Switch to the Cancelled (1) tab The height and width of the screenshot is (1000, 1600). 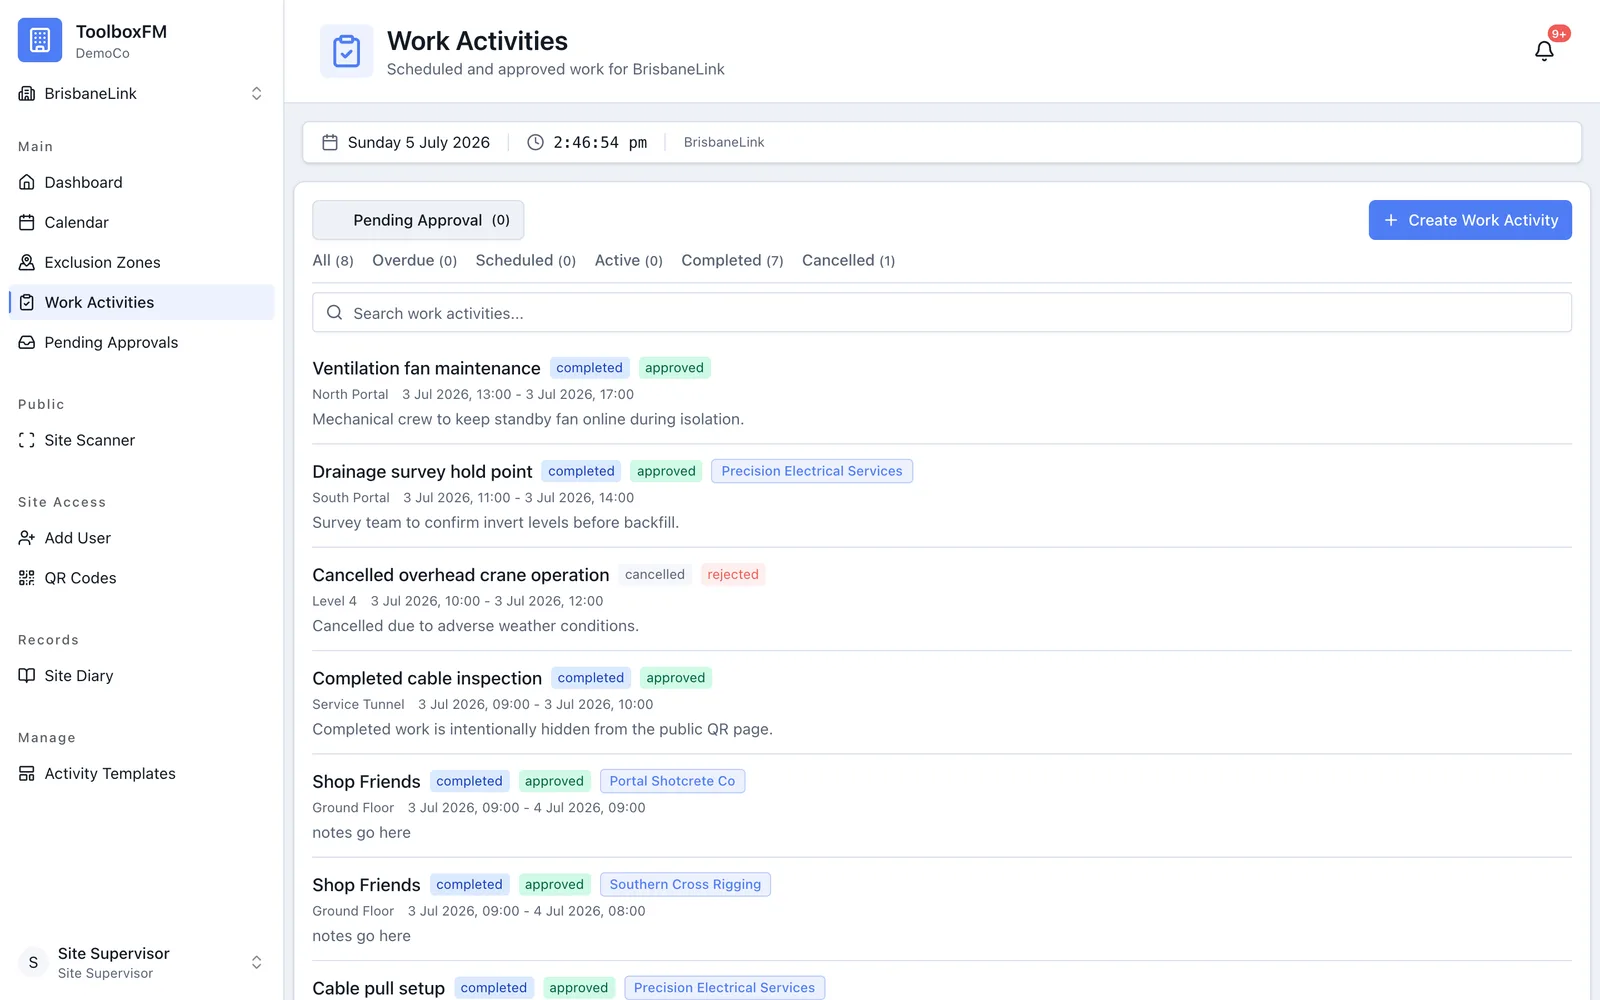point(848,260)
